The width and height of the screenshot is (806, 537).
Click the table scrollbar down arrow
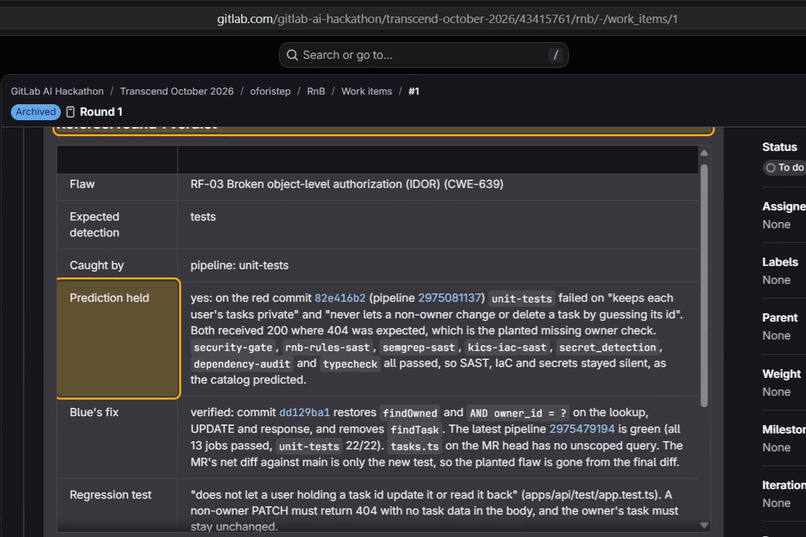pos(704,525)
